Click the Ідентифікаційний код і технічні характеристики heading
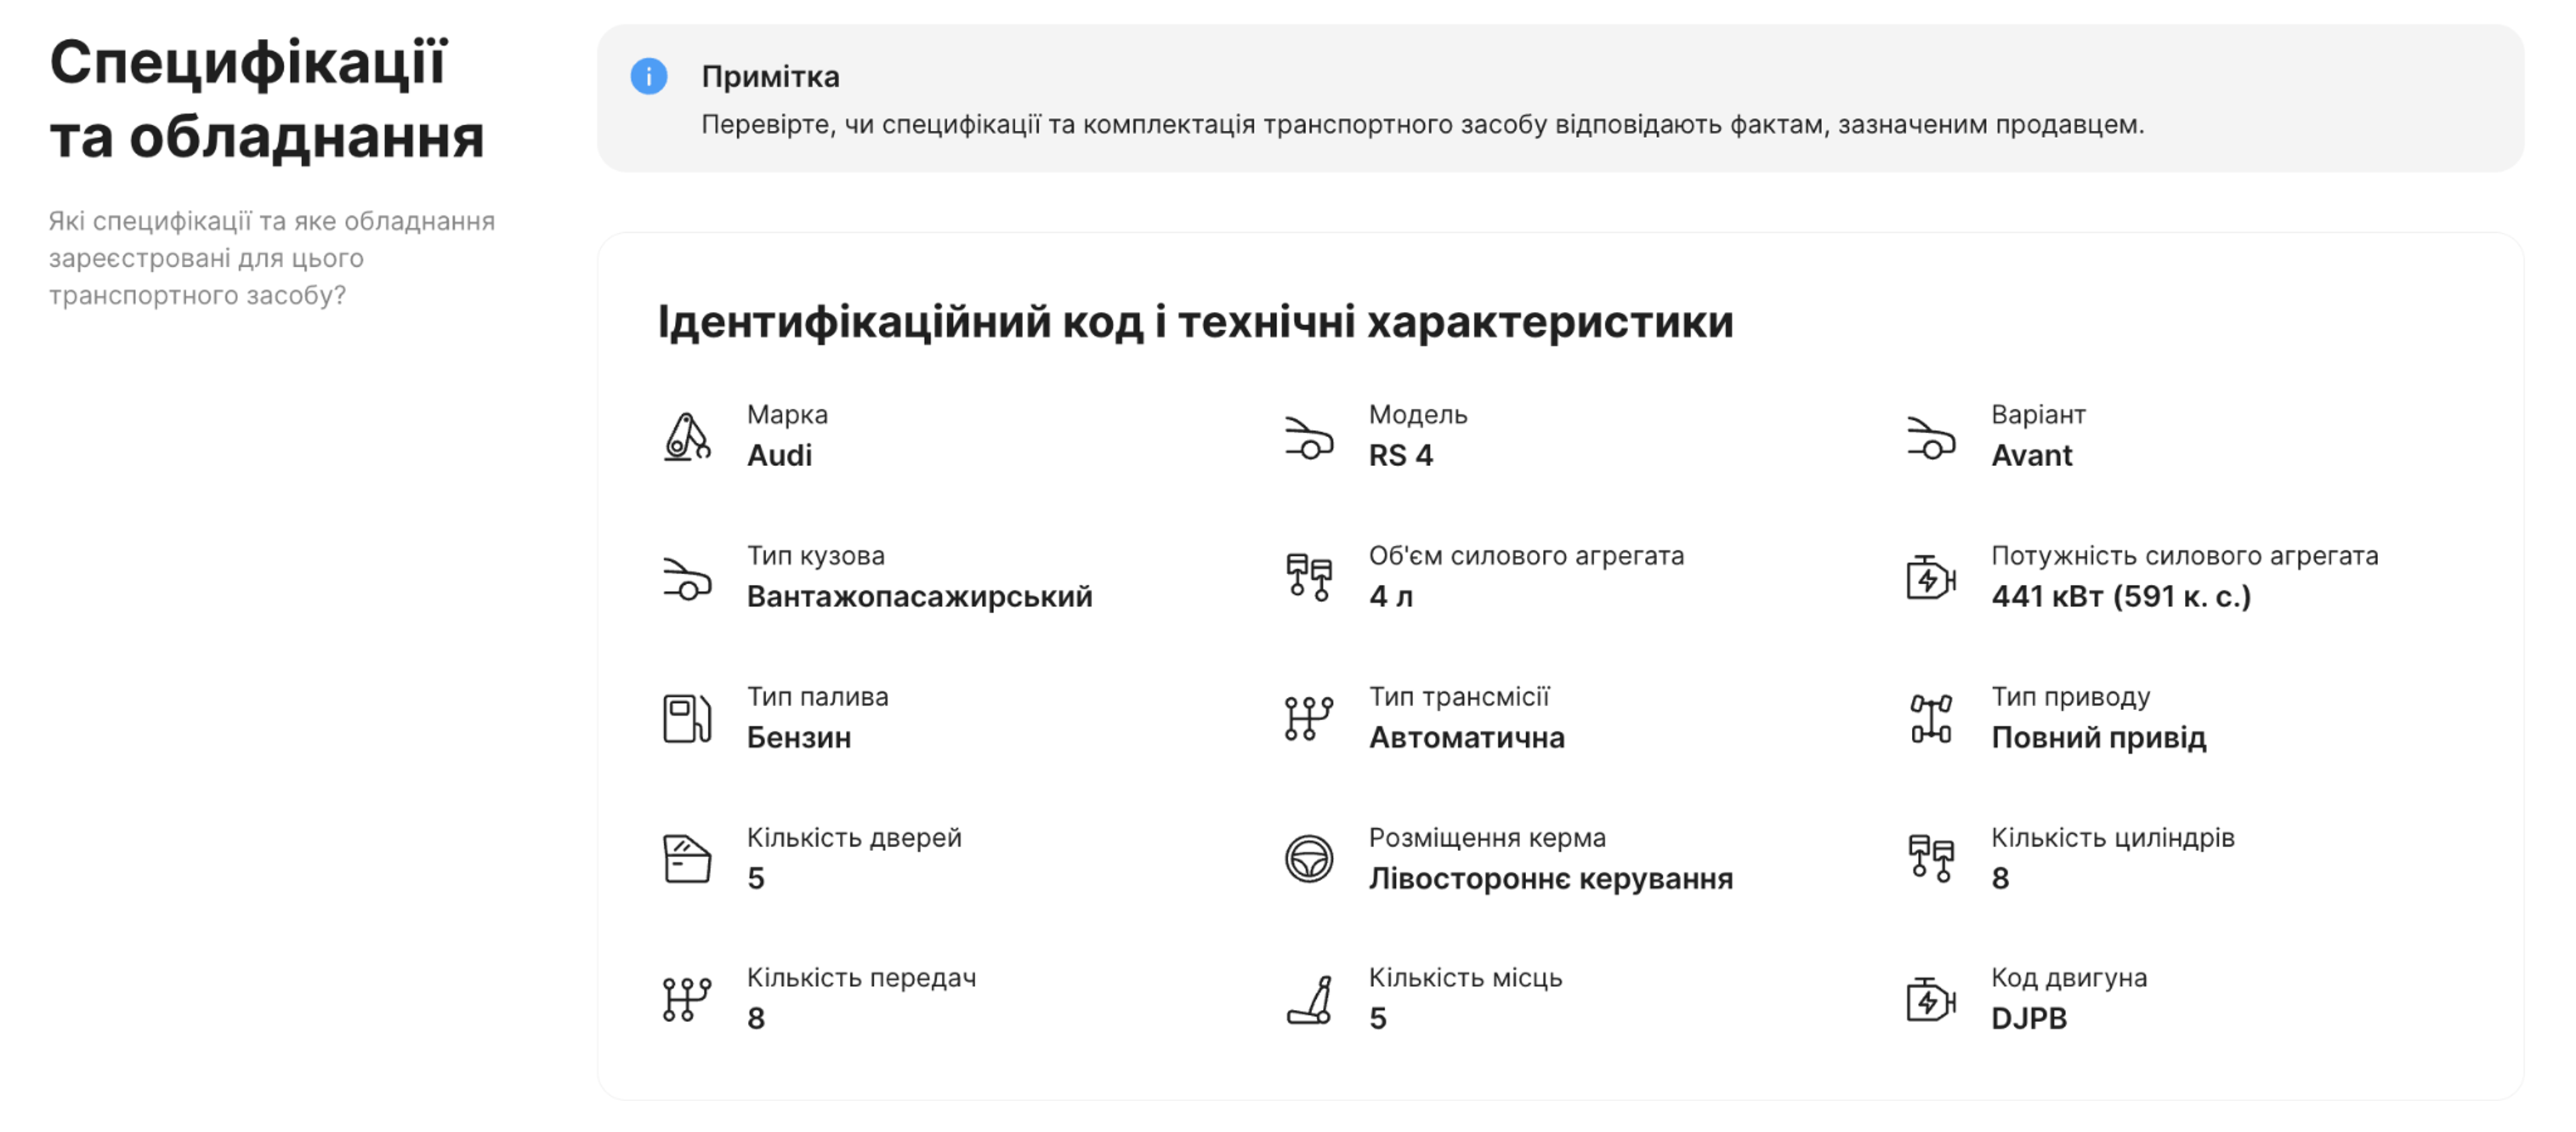 tap(1195, 322)
